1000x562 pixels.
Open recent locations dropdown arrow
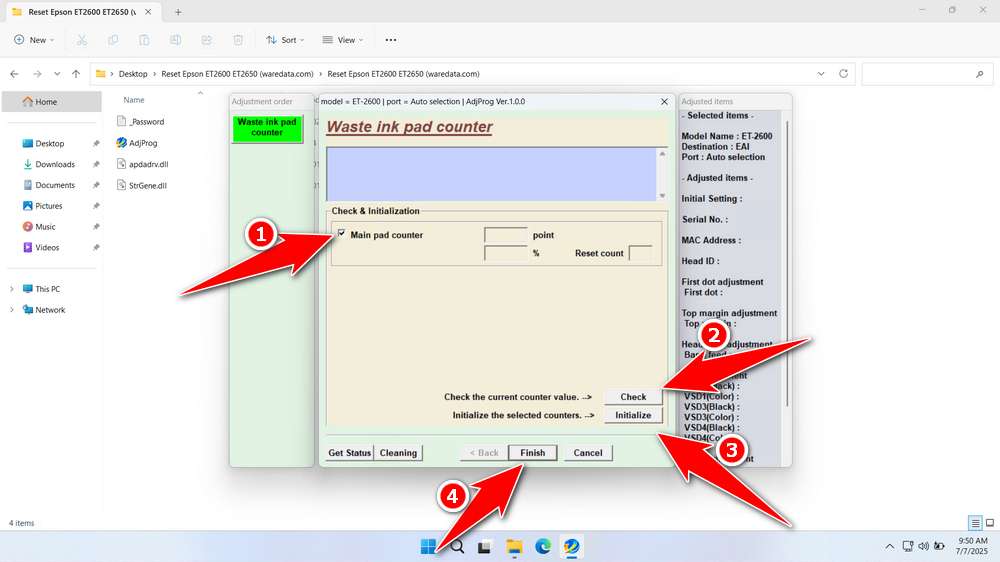pos(57,74)
